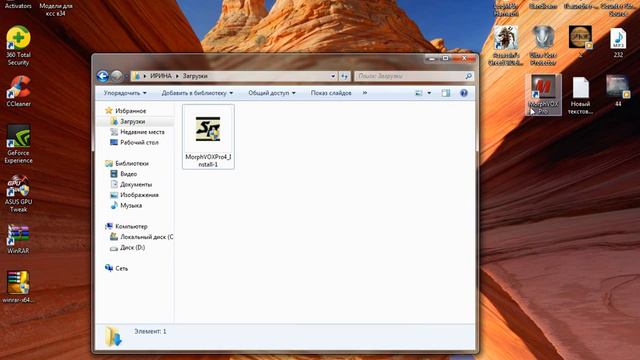This screenshot has height=360, width=640.
Task: Select Избранное in navigation pane
Action: coord(126,111)
